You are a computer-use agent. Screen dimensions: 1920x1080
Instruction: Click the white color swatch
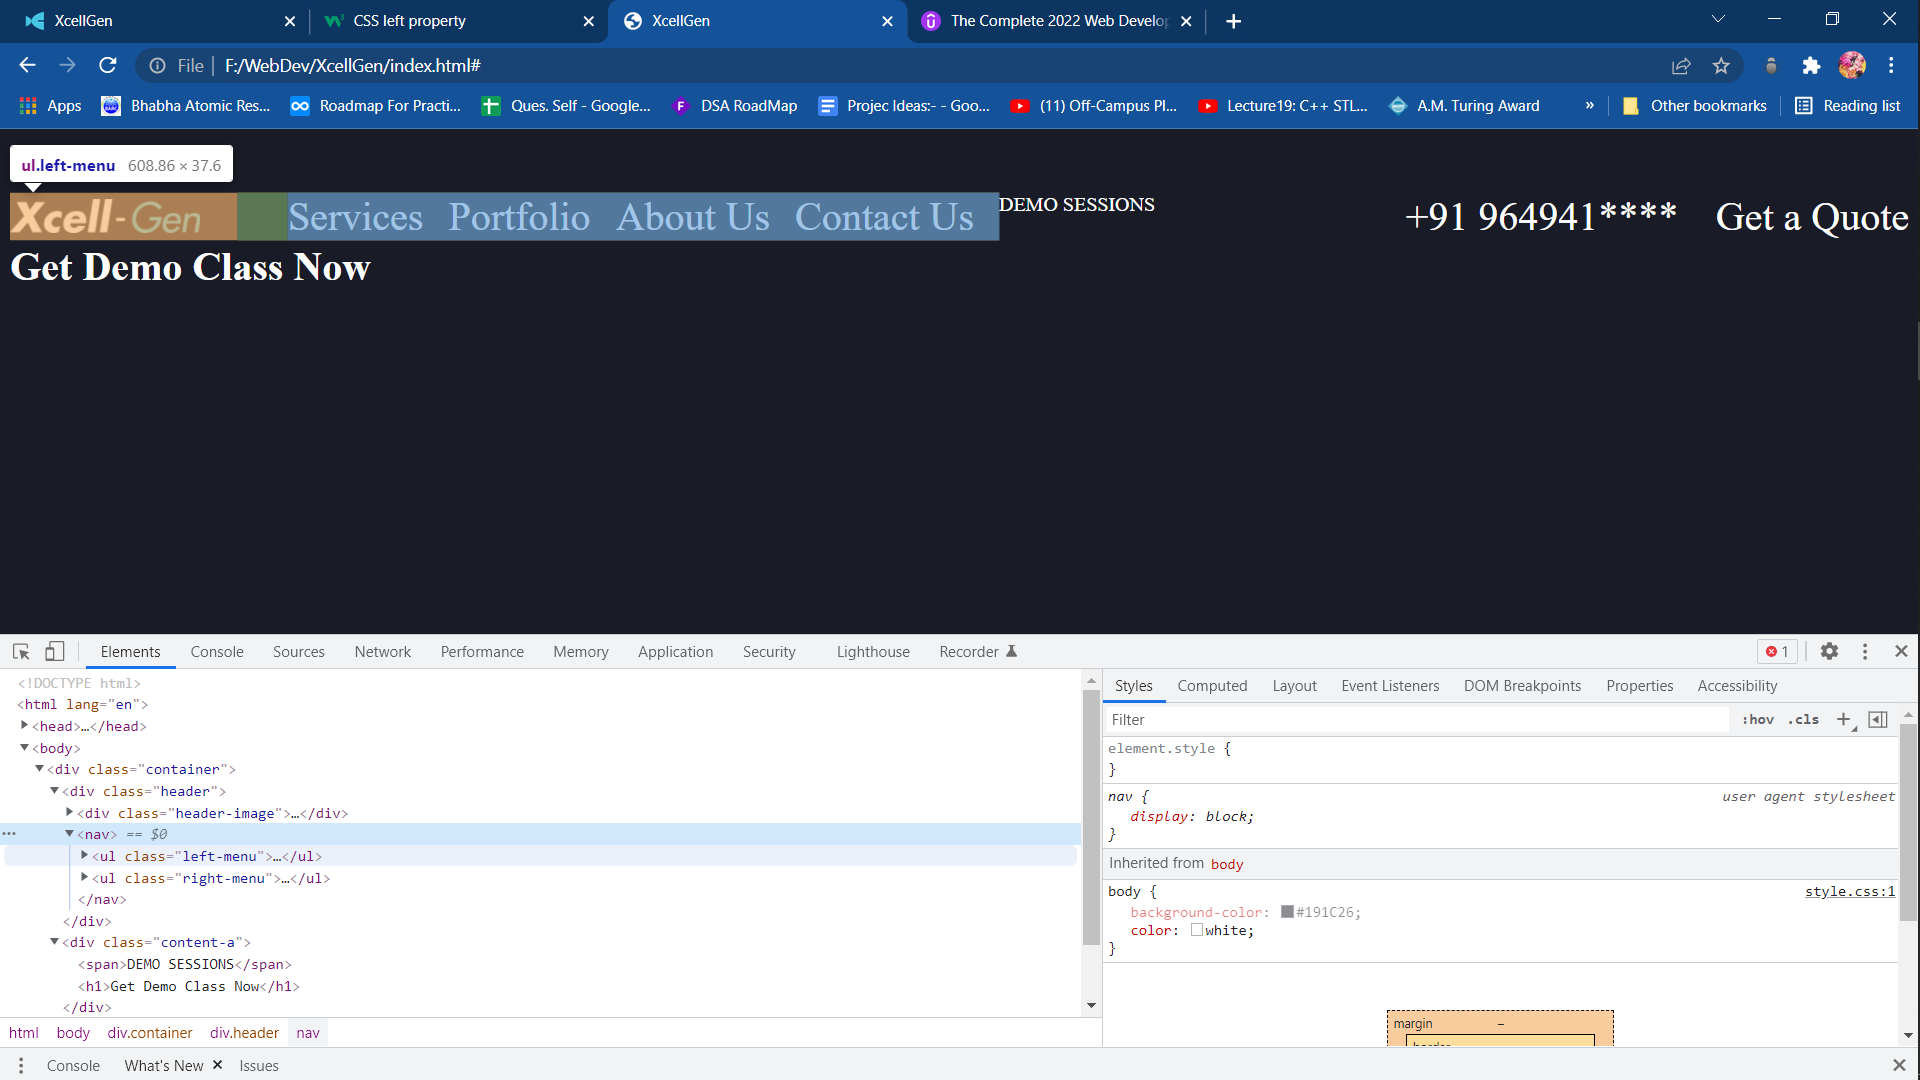tap(1196, 929)
